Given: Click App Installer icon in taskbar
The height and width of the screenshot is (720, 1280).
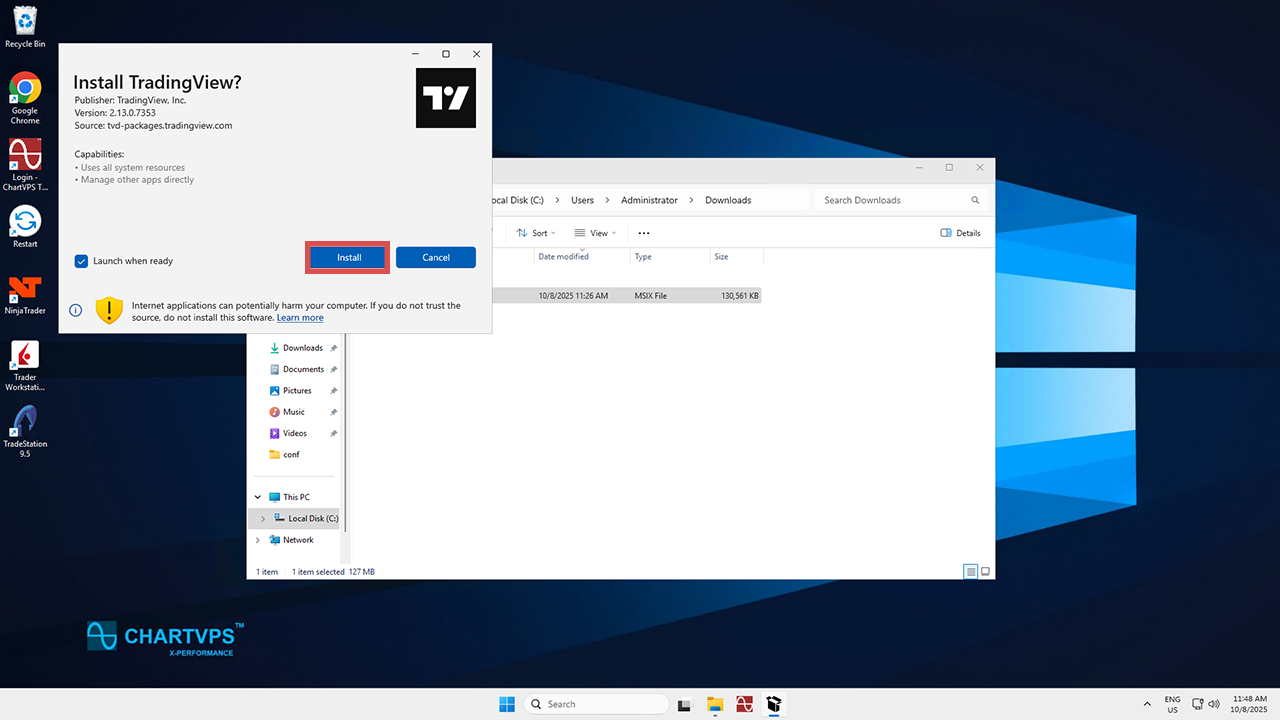Looking at the screenshot, I should point(773,704).
